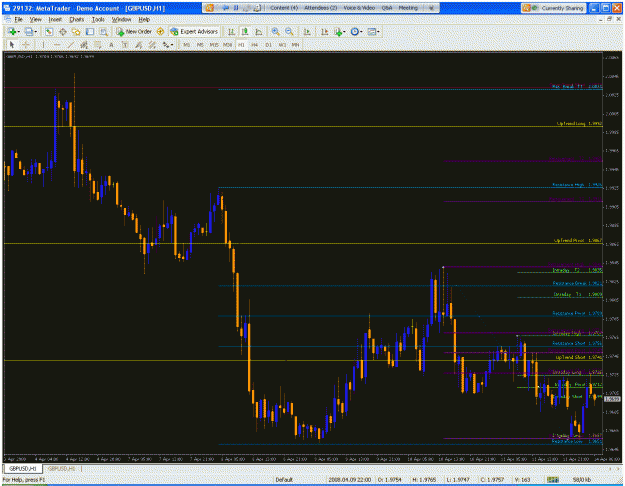Expand the Profiles dropdown arrow
The image size is (625, 486).
pos(35,32)
